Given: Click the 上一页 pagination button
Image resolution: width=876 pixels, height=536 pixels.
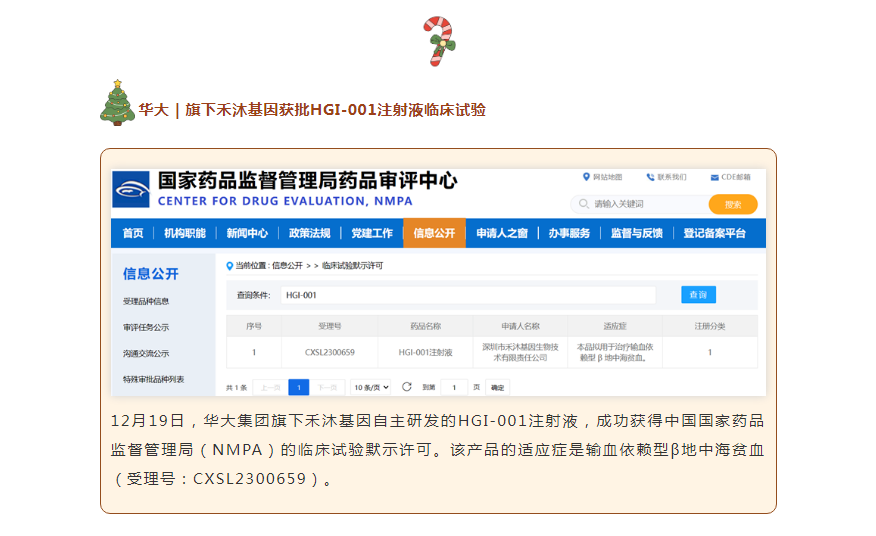Looking at the screenshot, I should [270, 387].
